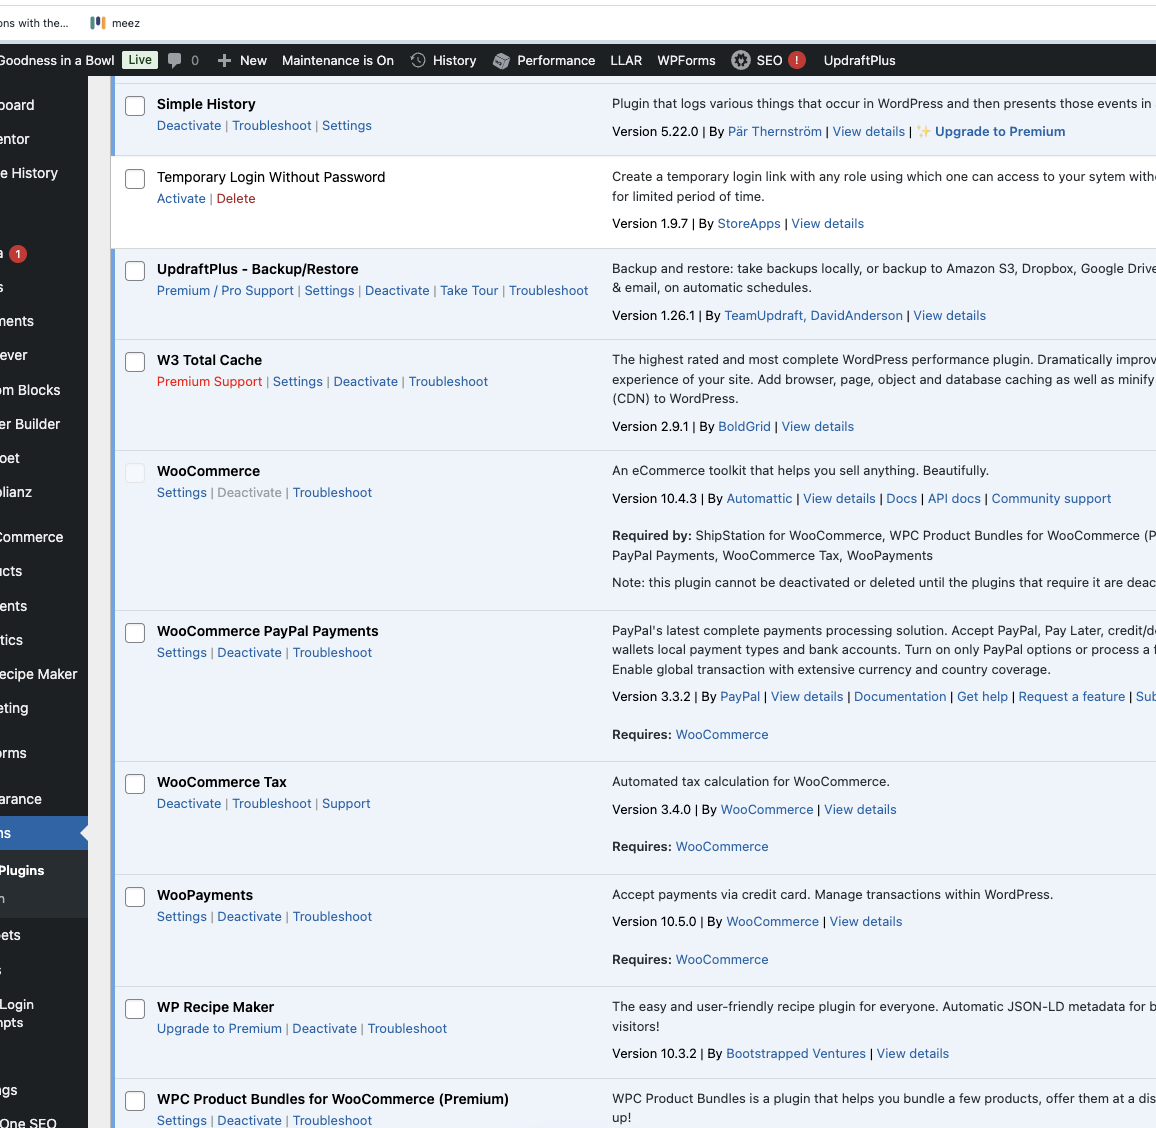
Task: Select the WP Recipe Maker checkbox
Action: pyautogui.click(x=135, y=1009)
